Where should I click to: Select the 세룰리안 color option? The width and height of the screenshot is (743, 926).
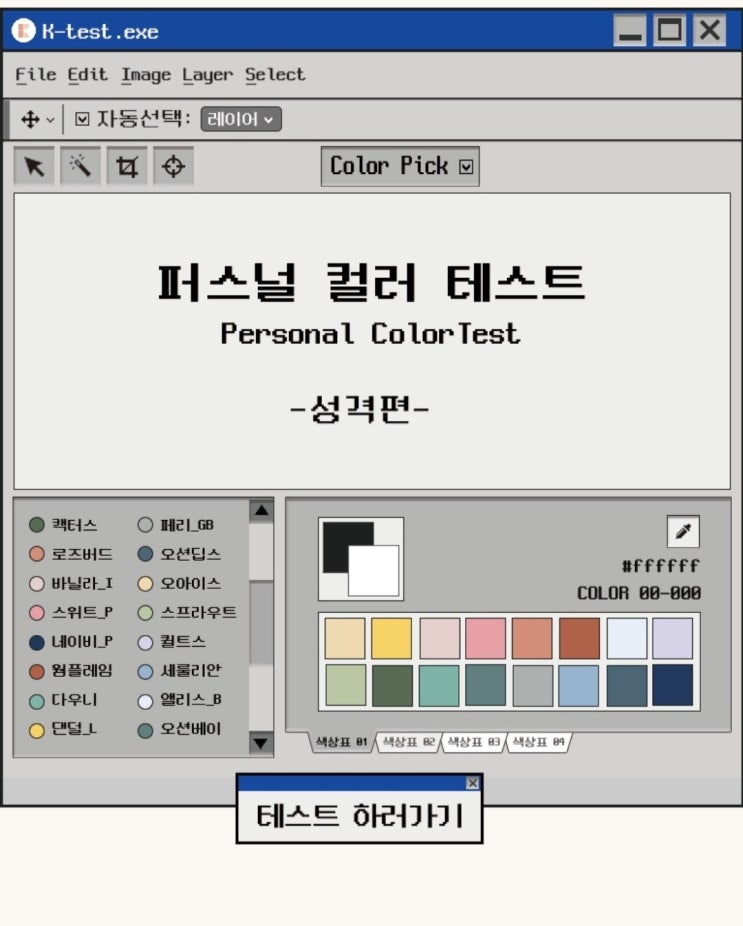tap(179, 671)
